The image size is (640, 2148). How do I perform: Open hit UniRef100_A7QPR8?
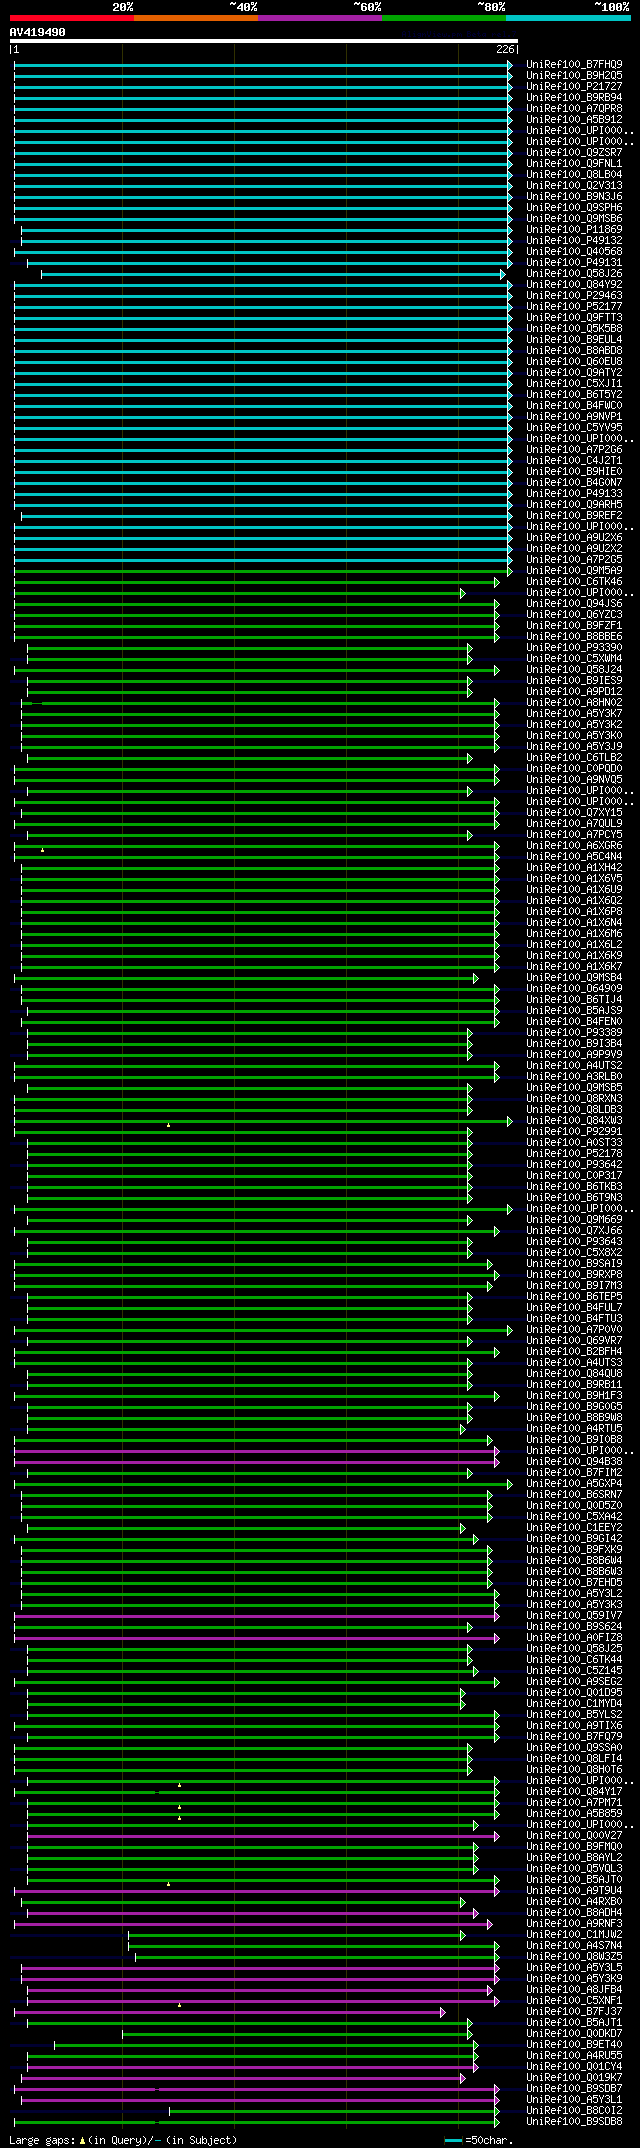[x=574, y=108]
